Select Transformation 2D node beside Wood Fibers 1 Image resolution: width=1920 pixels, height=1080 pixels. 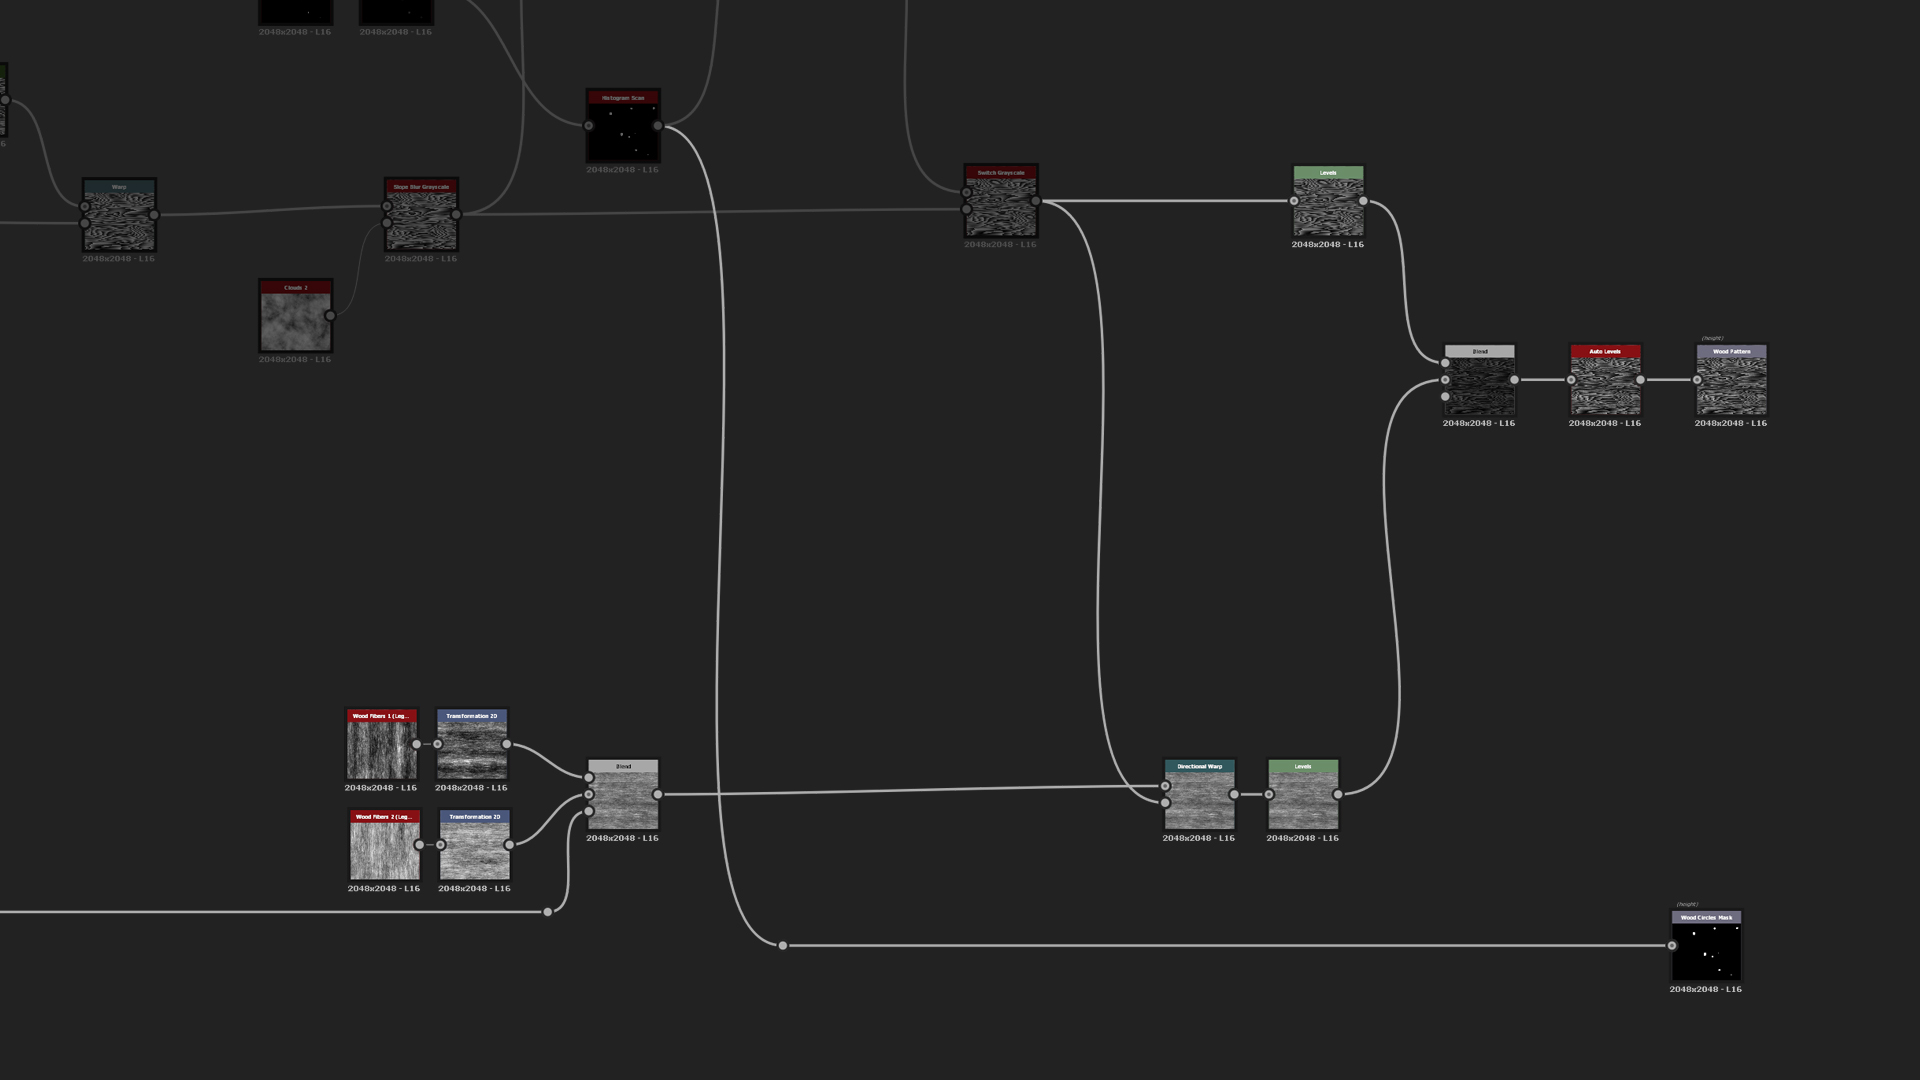(x=472, y=748)
